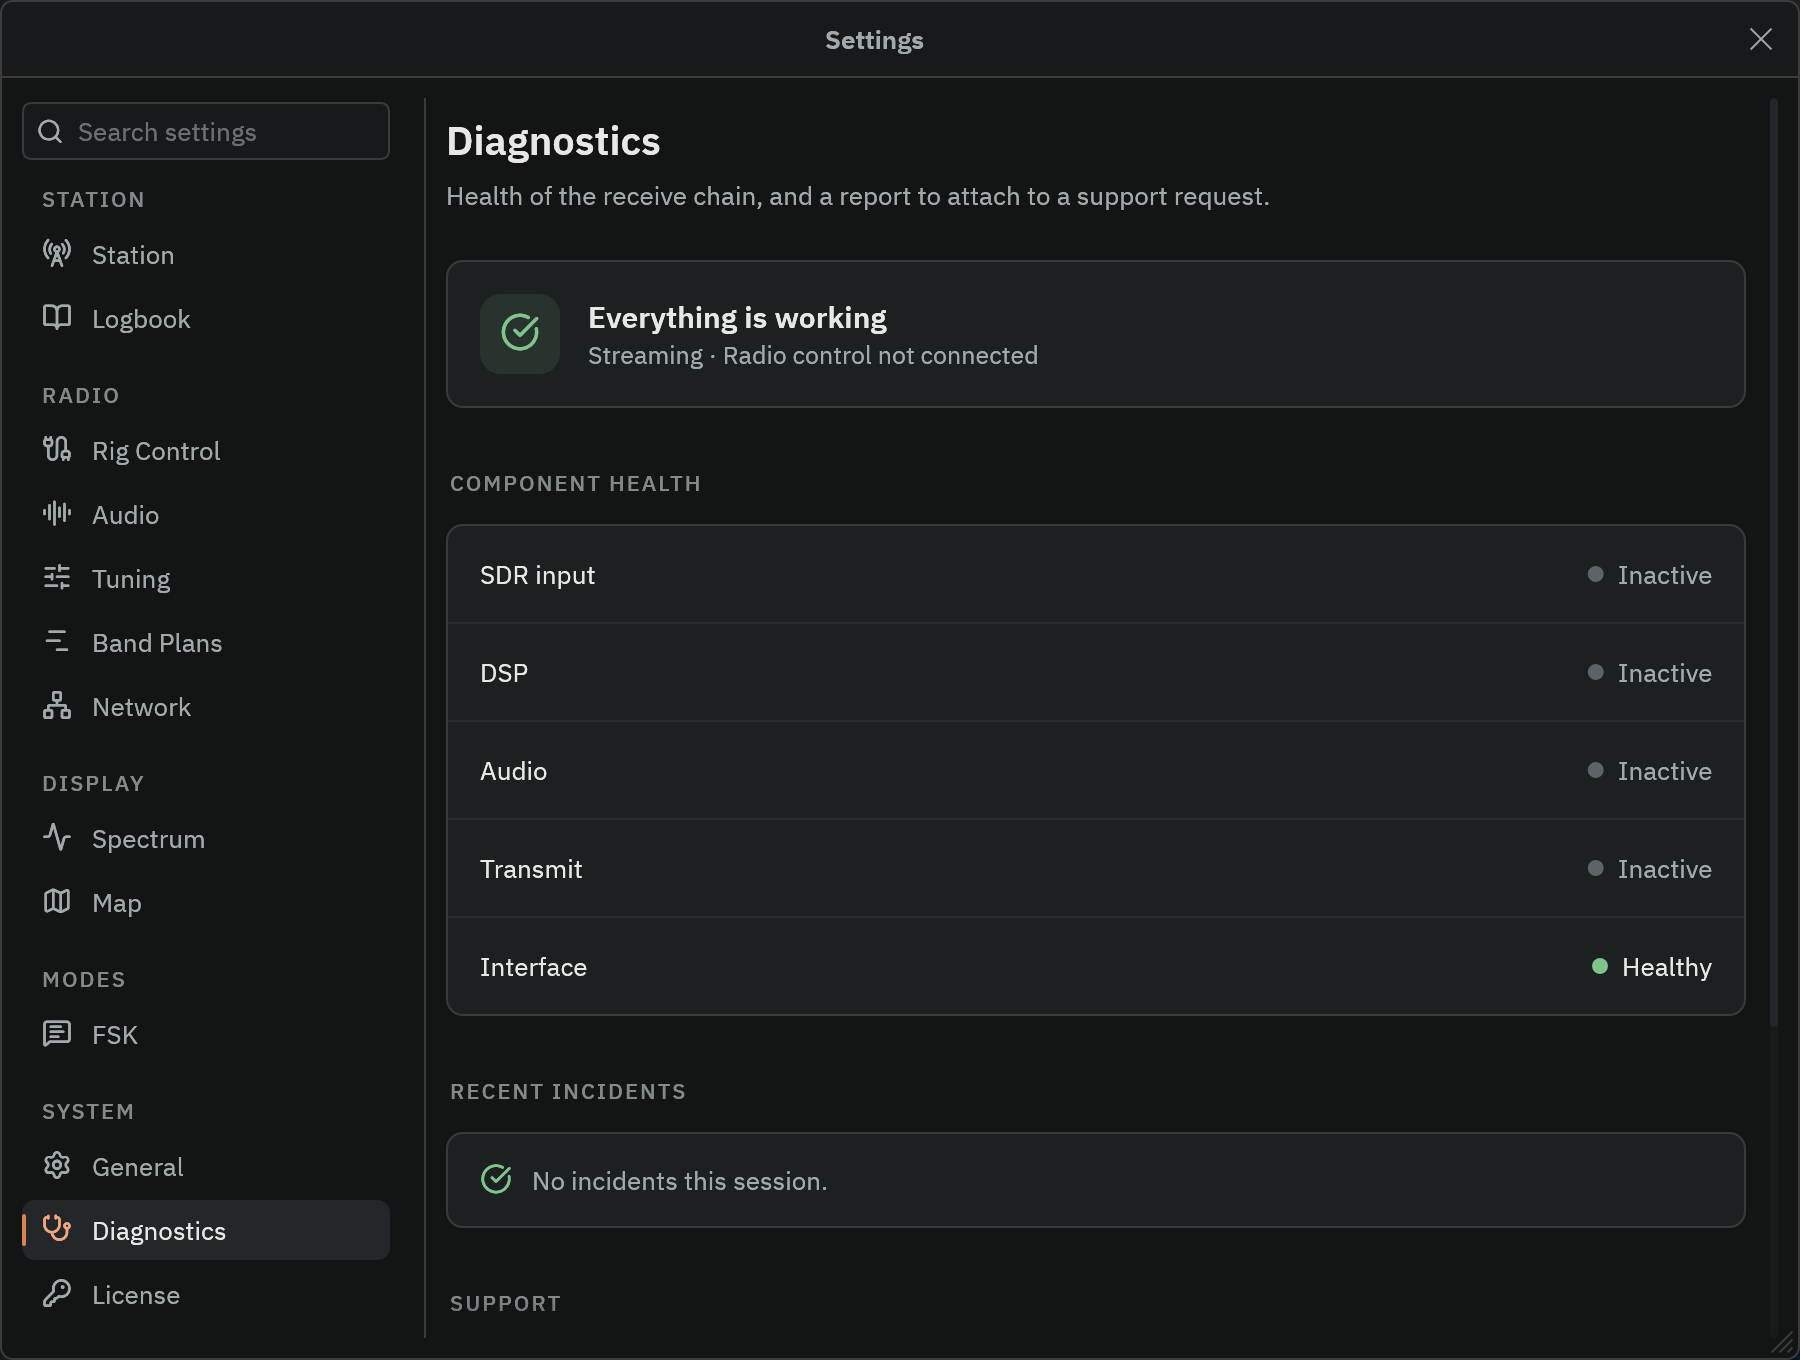Click the green check icon beside Everything is working
Image resolution: width=1800 pixels, height=1360 pixels.
[x=520, y=333]
